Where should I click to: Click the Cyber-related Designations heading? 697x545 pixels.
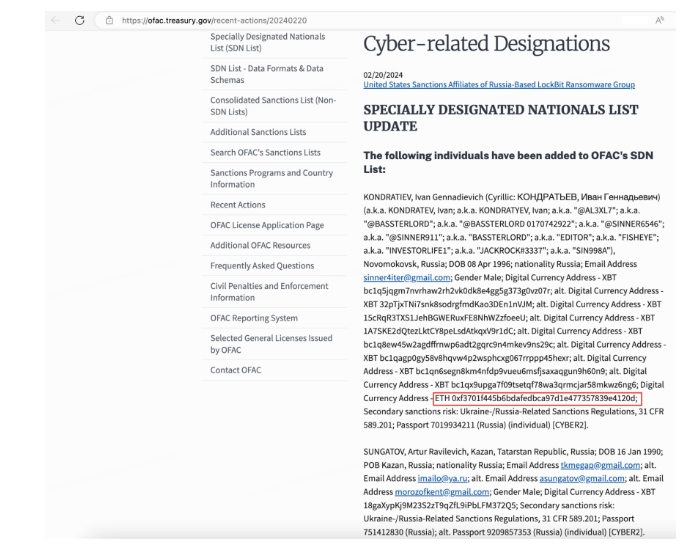pyautogui.click(x=486, y=44)
